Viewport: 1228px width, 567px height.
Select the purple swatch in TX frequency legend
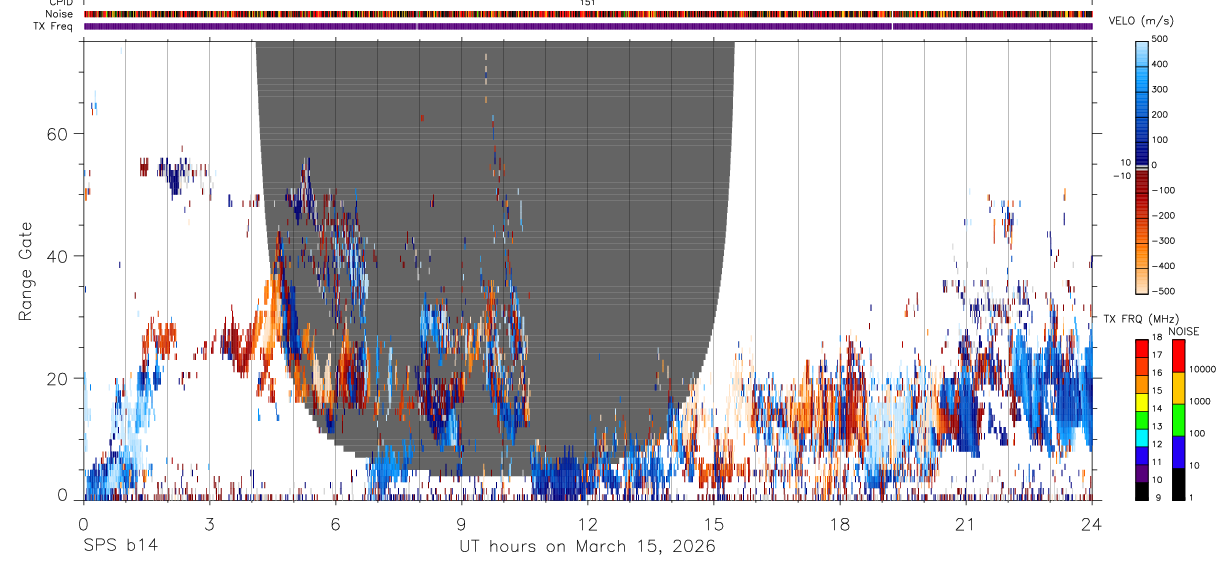coord(1142,473)
